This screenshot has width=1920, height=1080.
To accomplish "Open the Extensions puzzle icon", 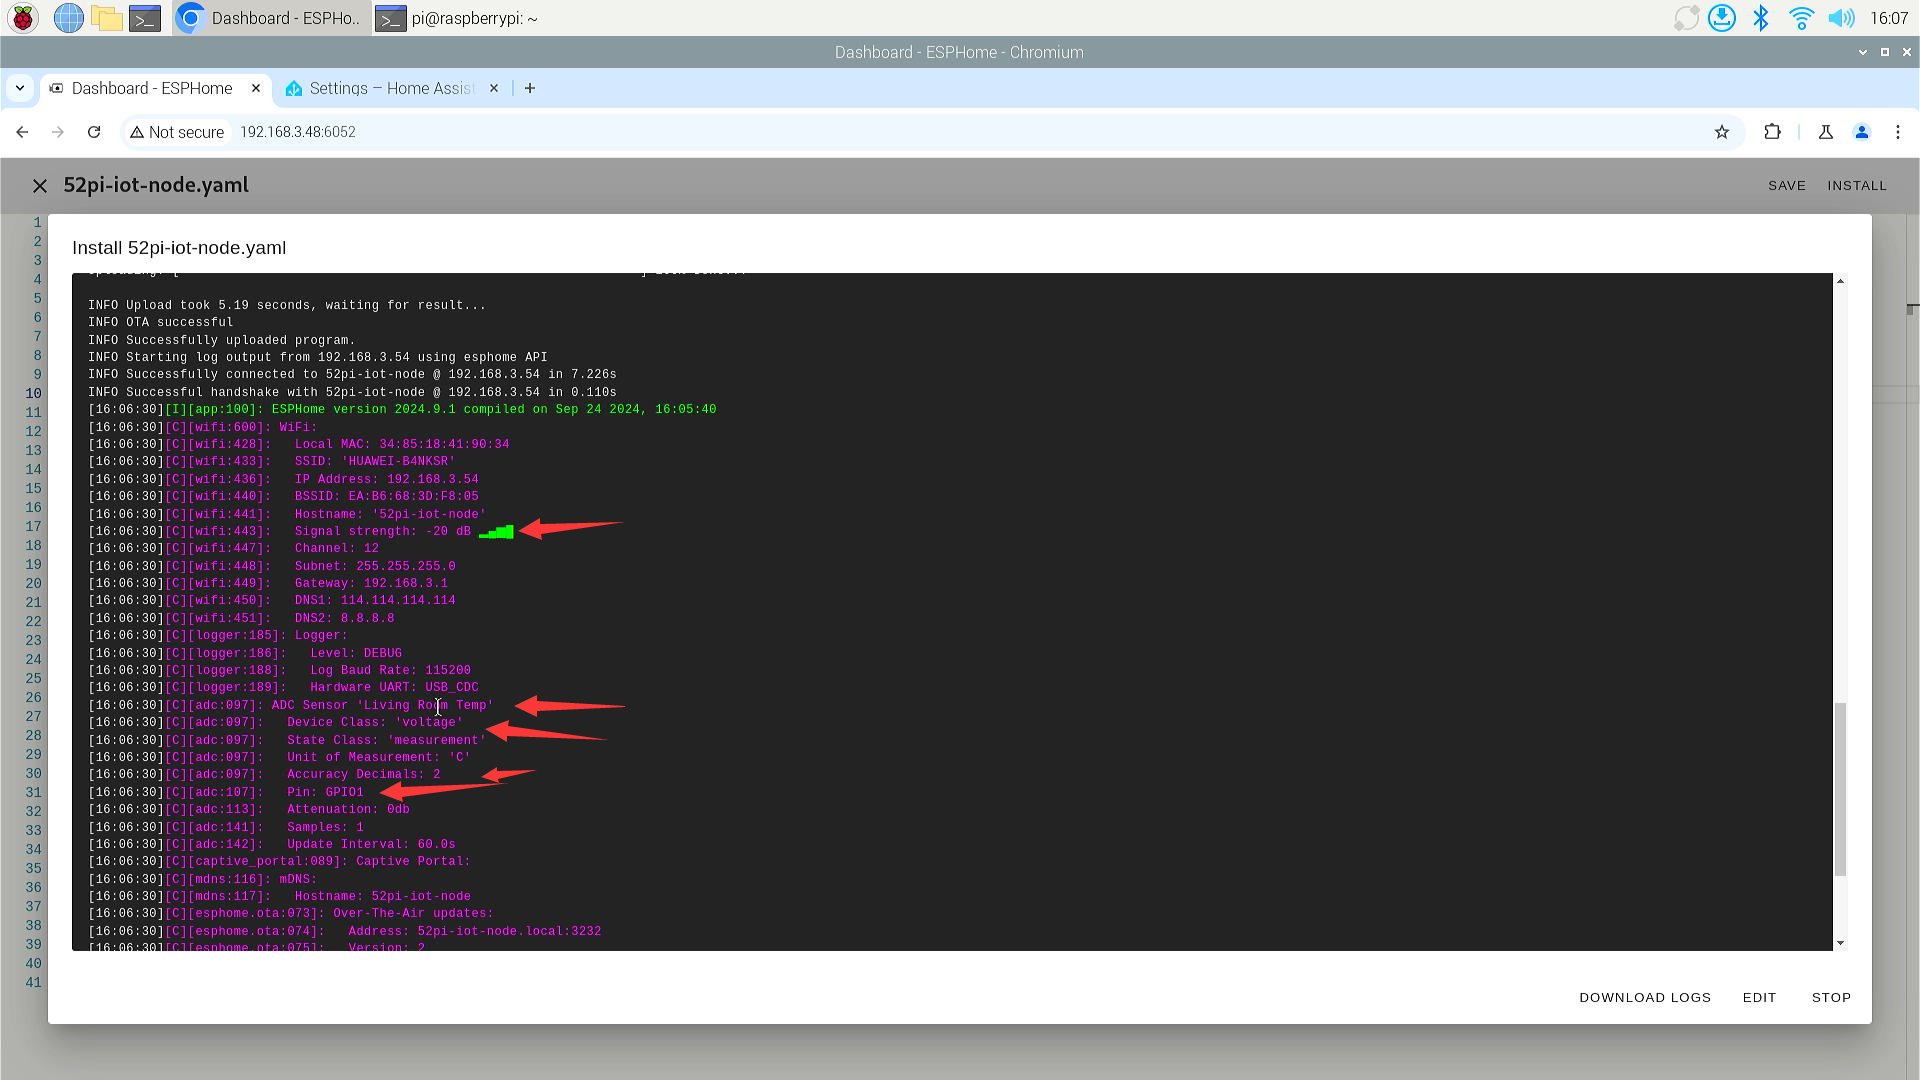I will pos(1772,132).
